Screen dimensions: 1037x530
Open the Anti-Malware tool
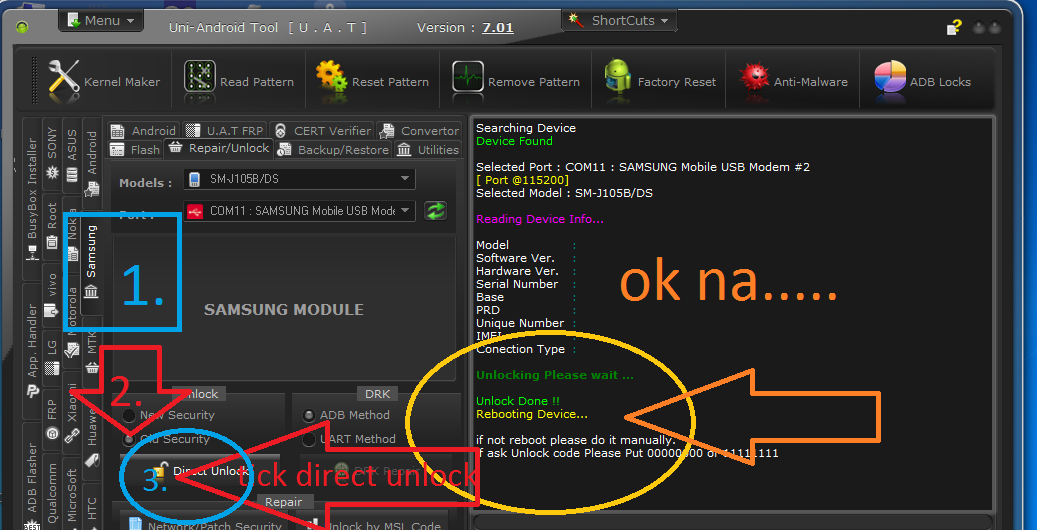(792, 81)
